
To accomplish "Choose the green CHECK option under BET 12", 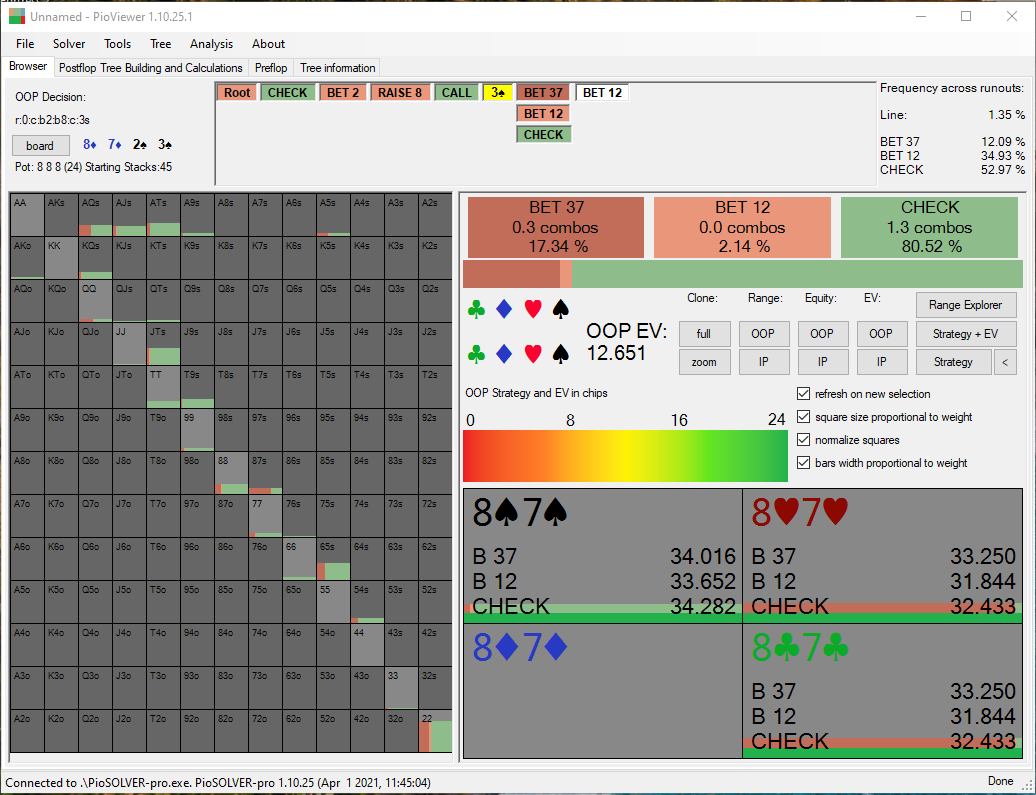I will point(543,135).
